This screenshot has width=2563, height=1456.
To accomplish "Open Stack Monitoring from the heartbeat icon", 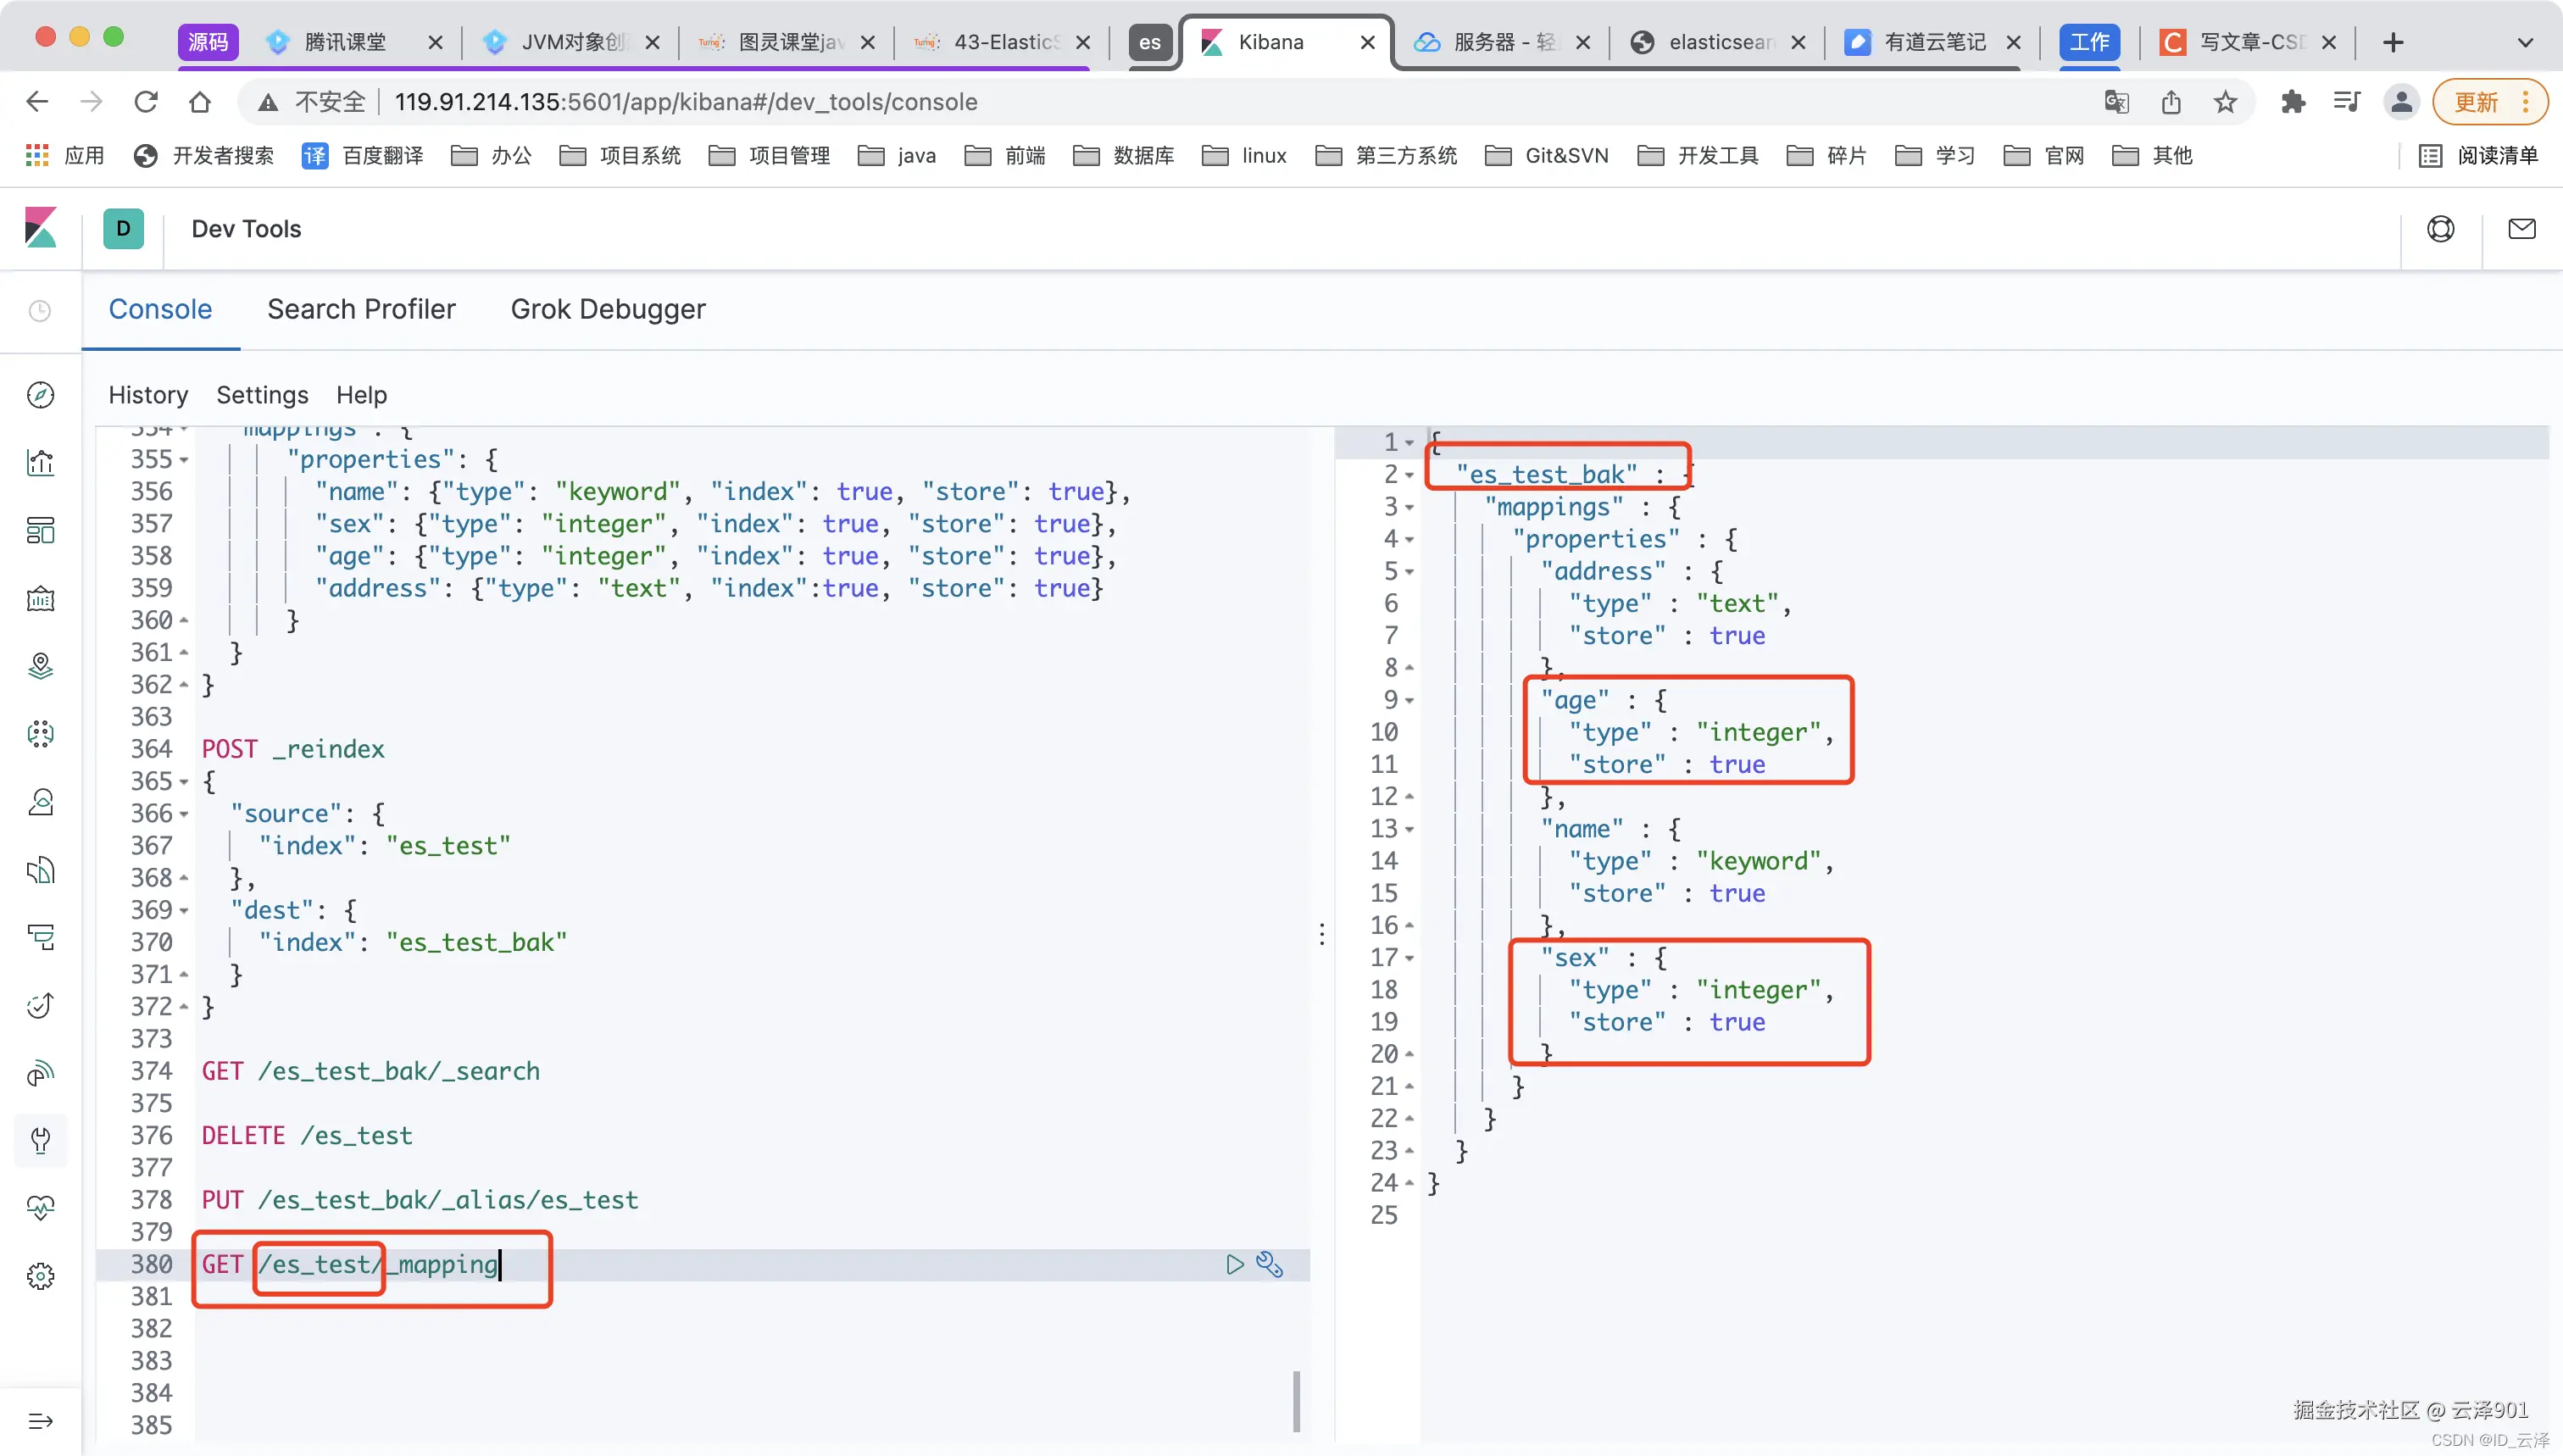I will [40, 1208].
